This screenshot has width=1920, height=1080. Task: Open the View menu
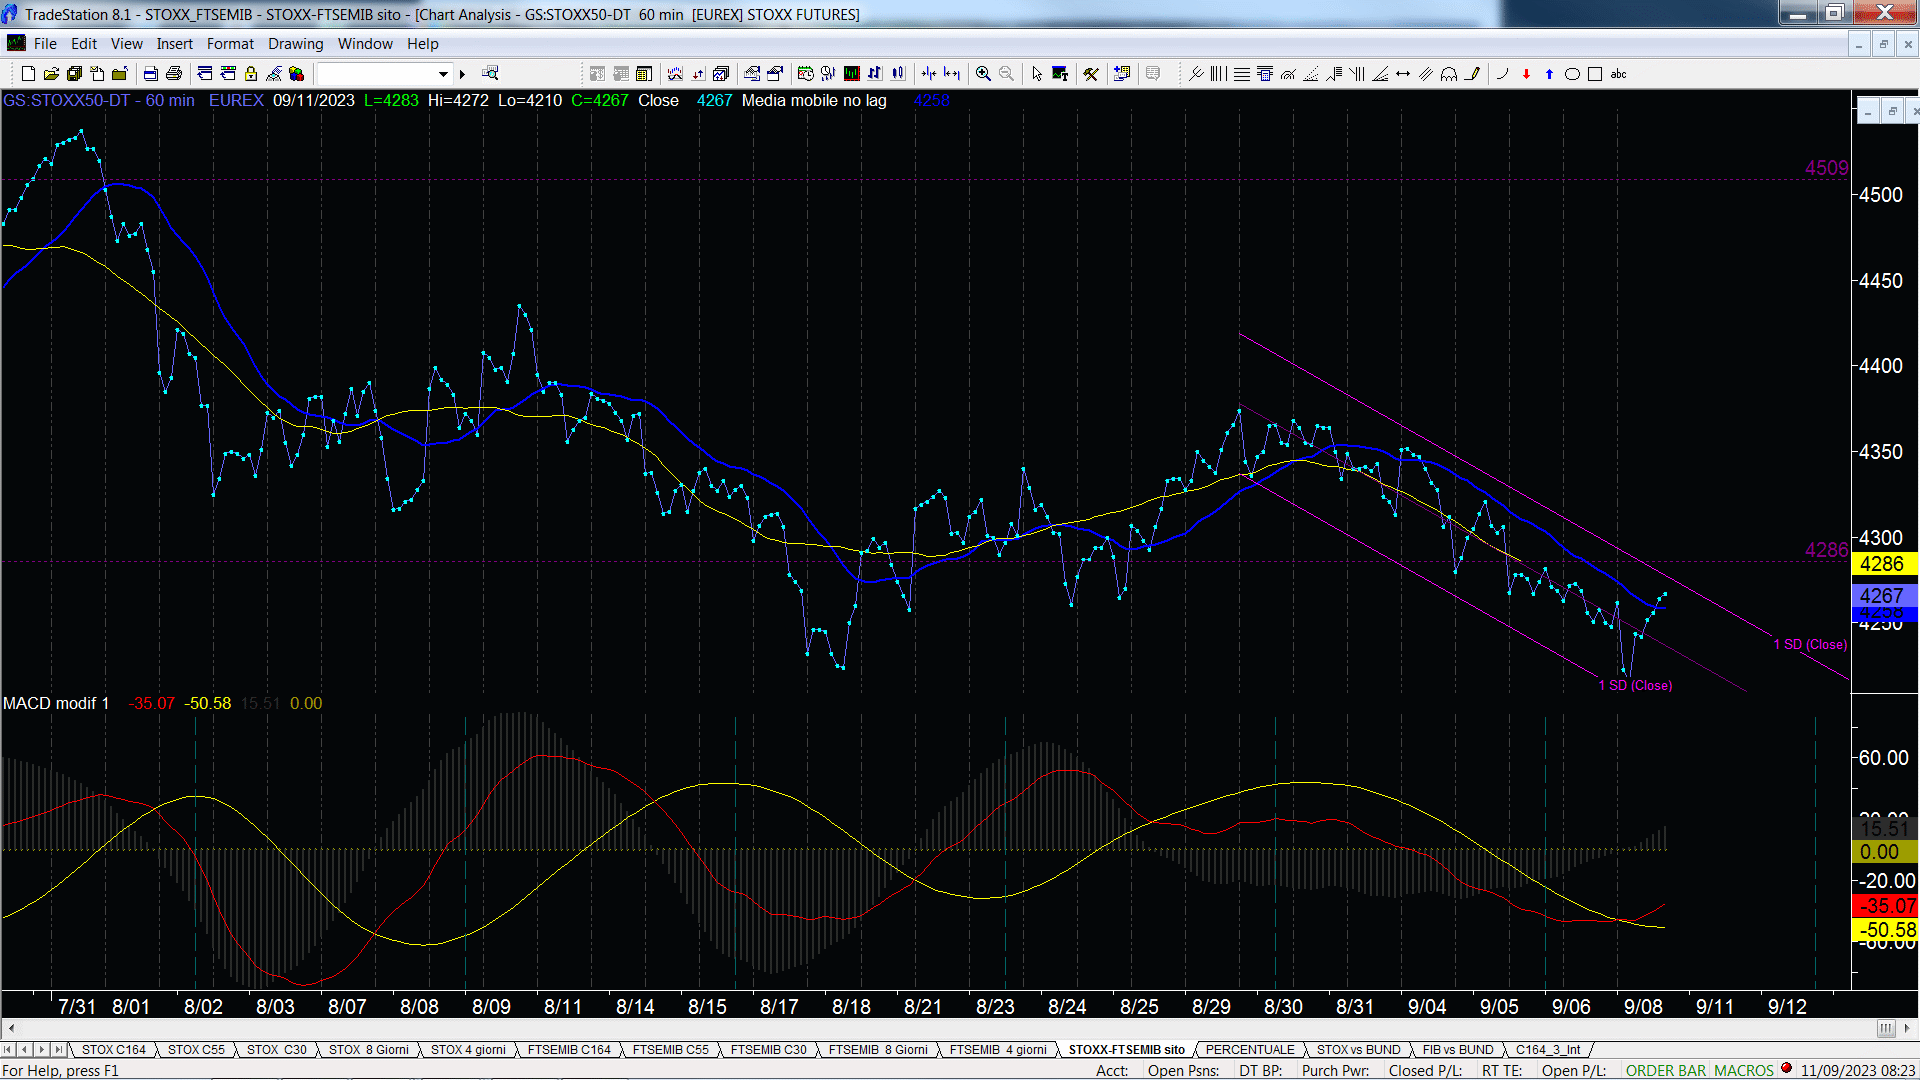127,44
